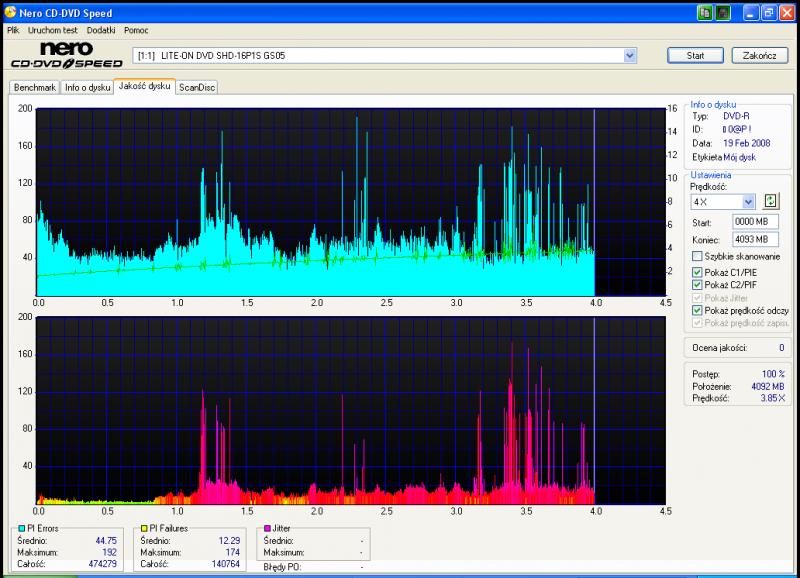Screen dimensions: 800x578
Task: Click the PI Errors Maksimum value 192
Action: point(109,552)
